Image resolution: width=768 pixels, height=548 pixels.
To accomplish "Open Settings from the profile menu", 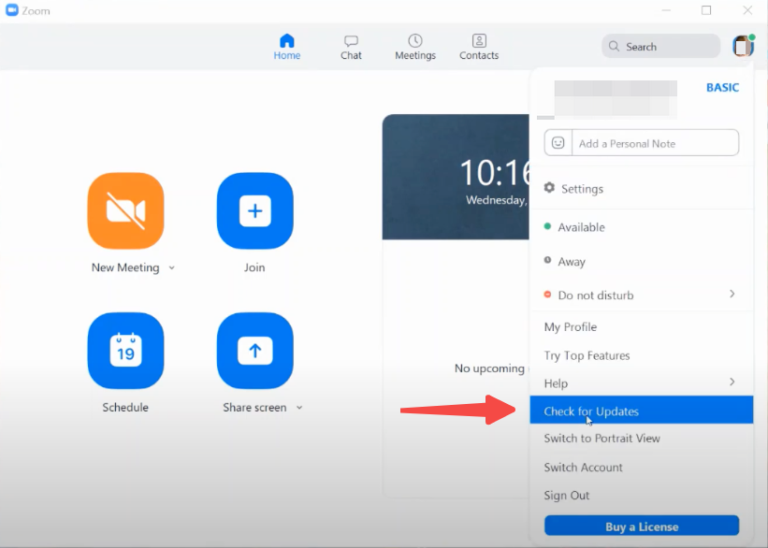I will tap(642, 189).
